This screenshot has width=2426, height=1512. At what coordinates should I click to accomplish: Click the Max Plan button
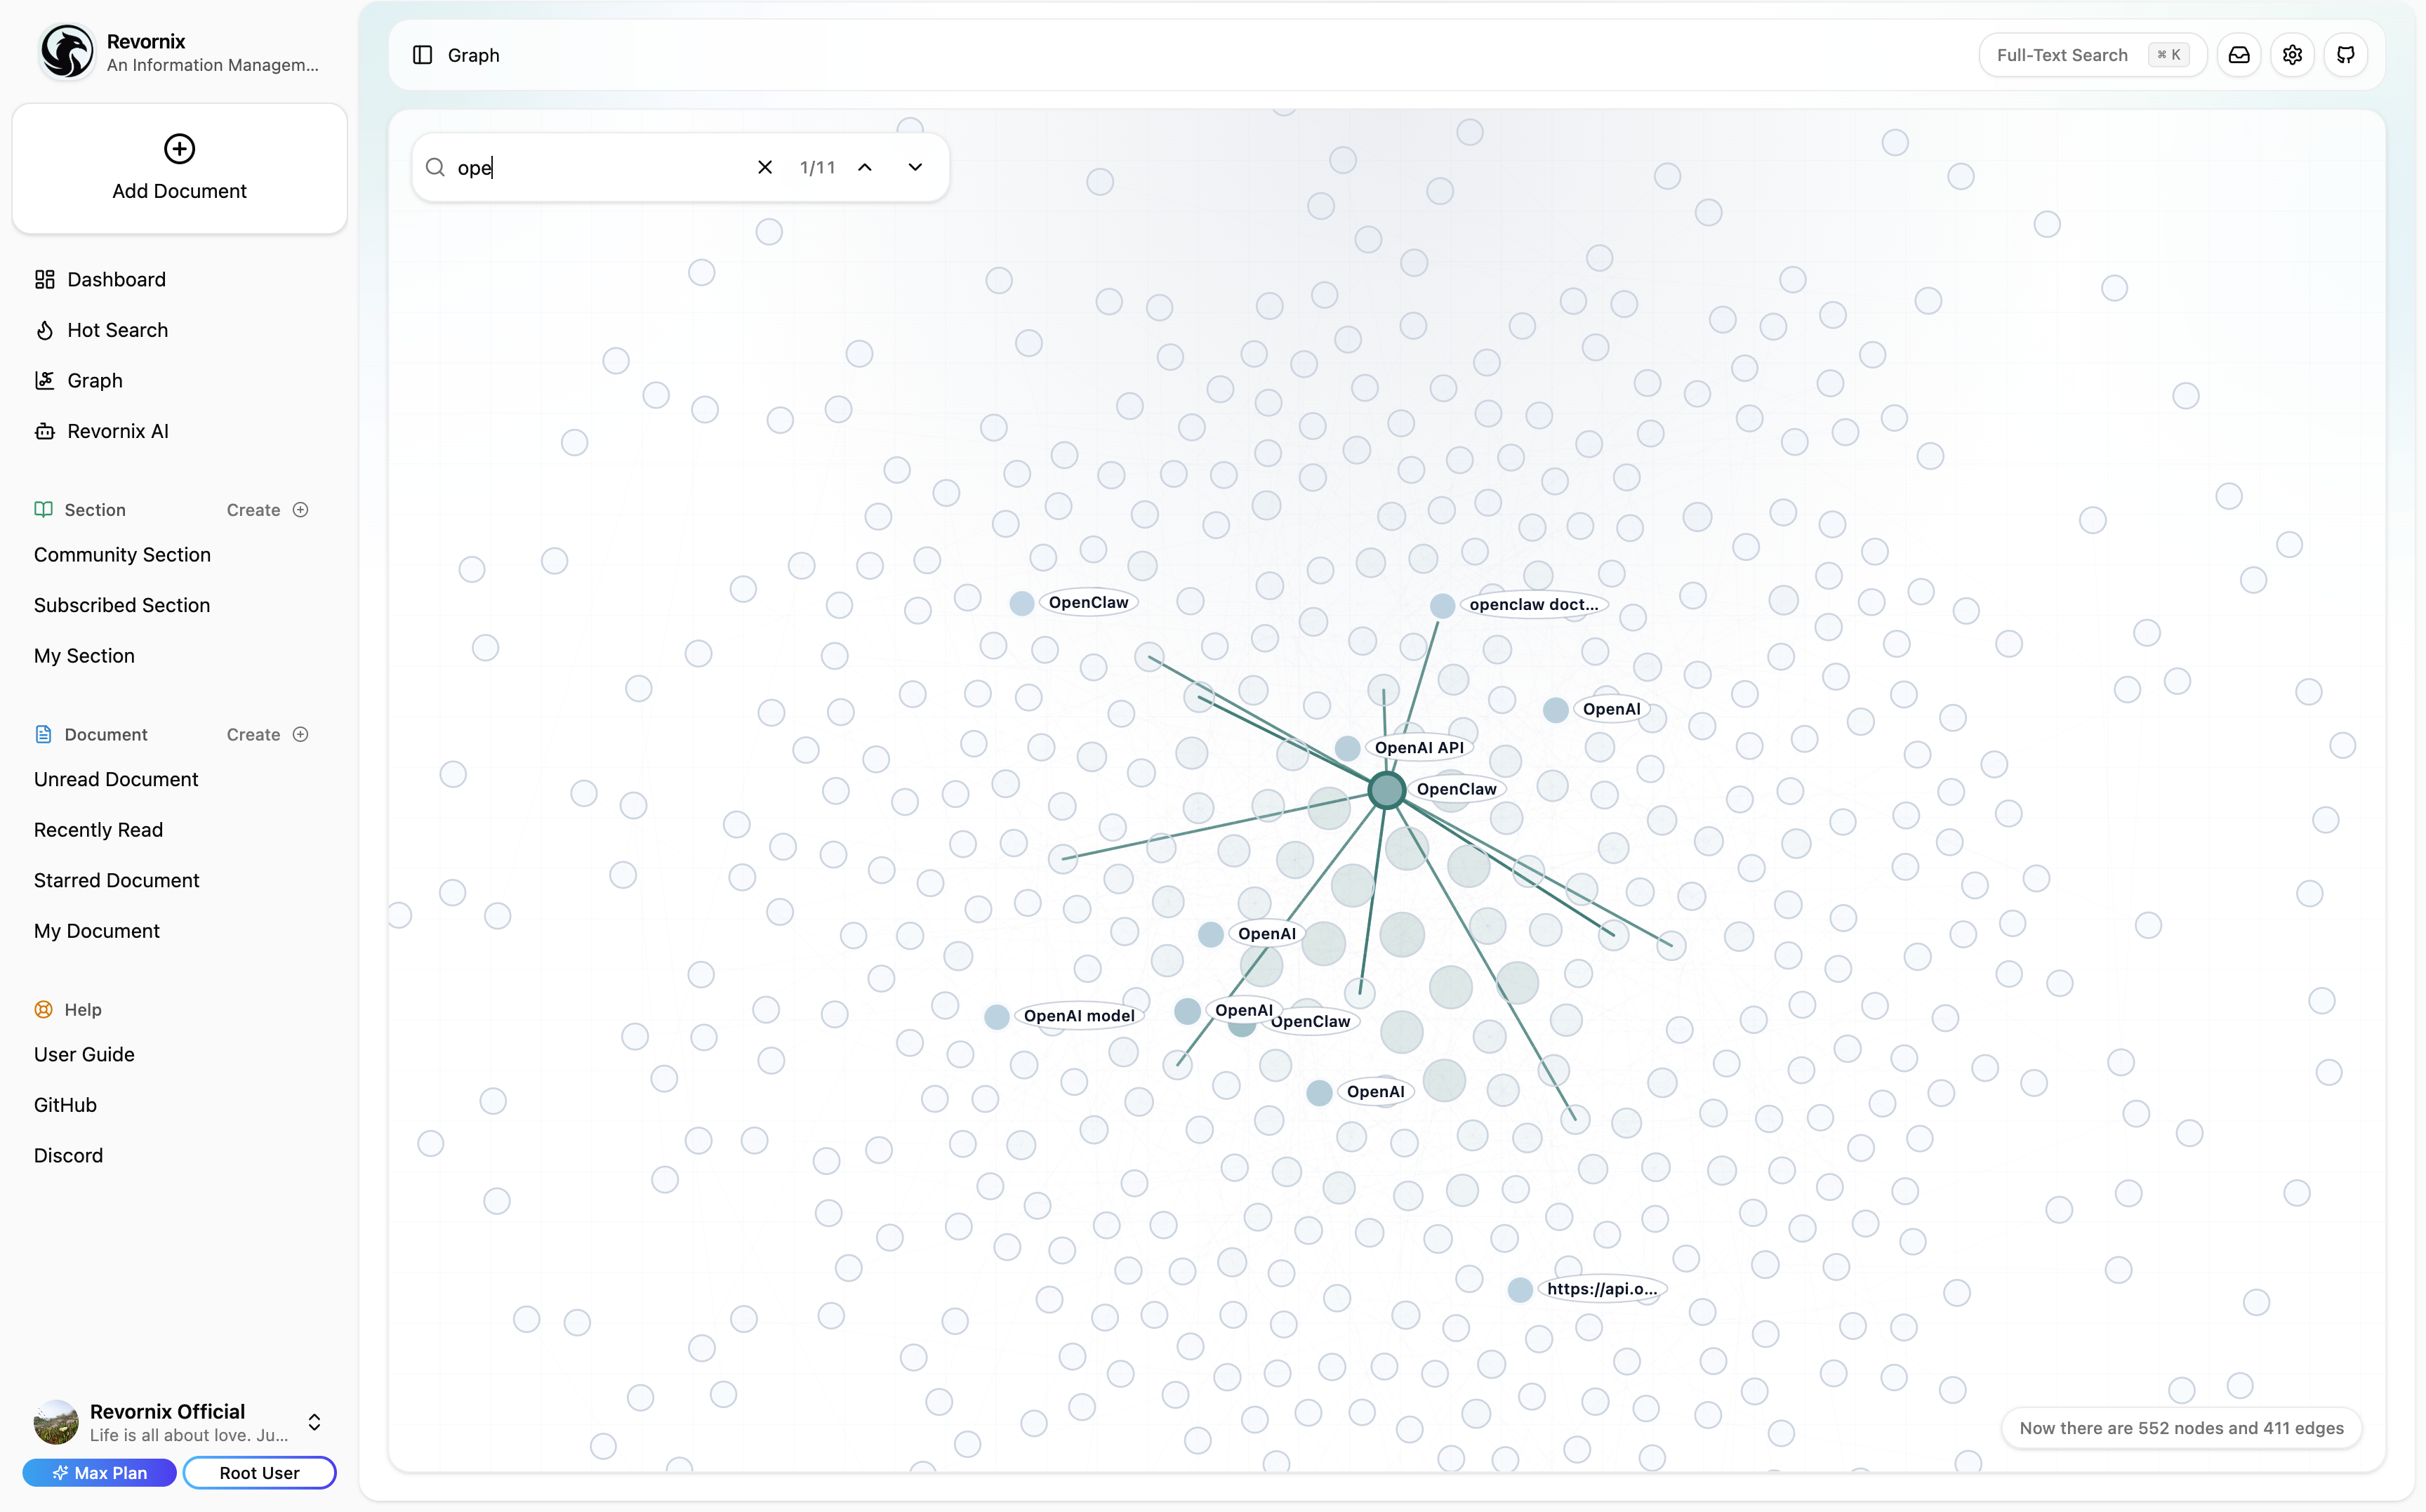pos(99,1472)
